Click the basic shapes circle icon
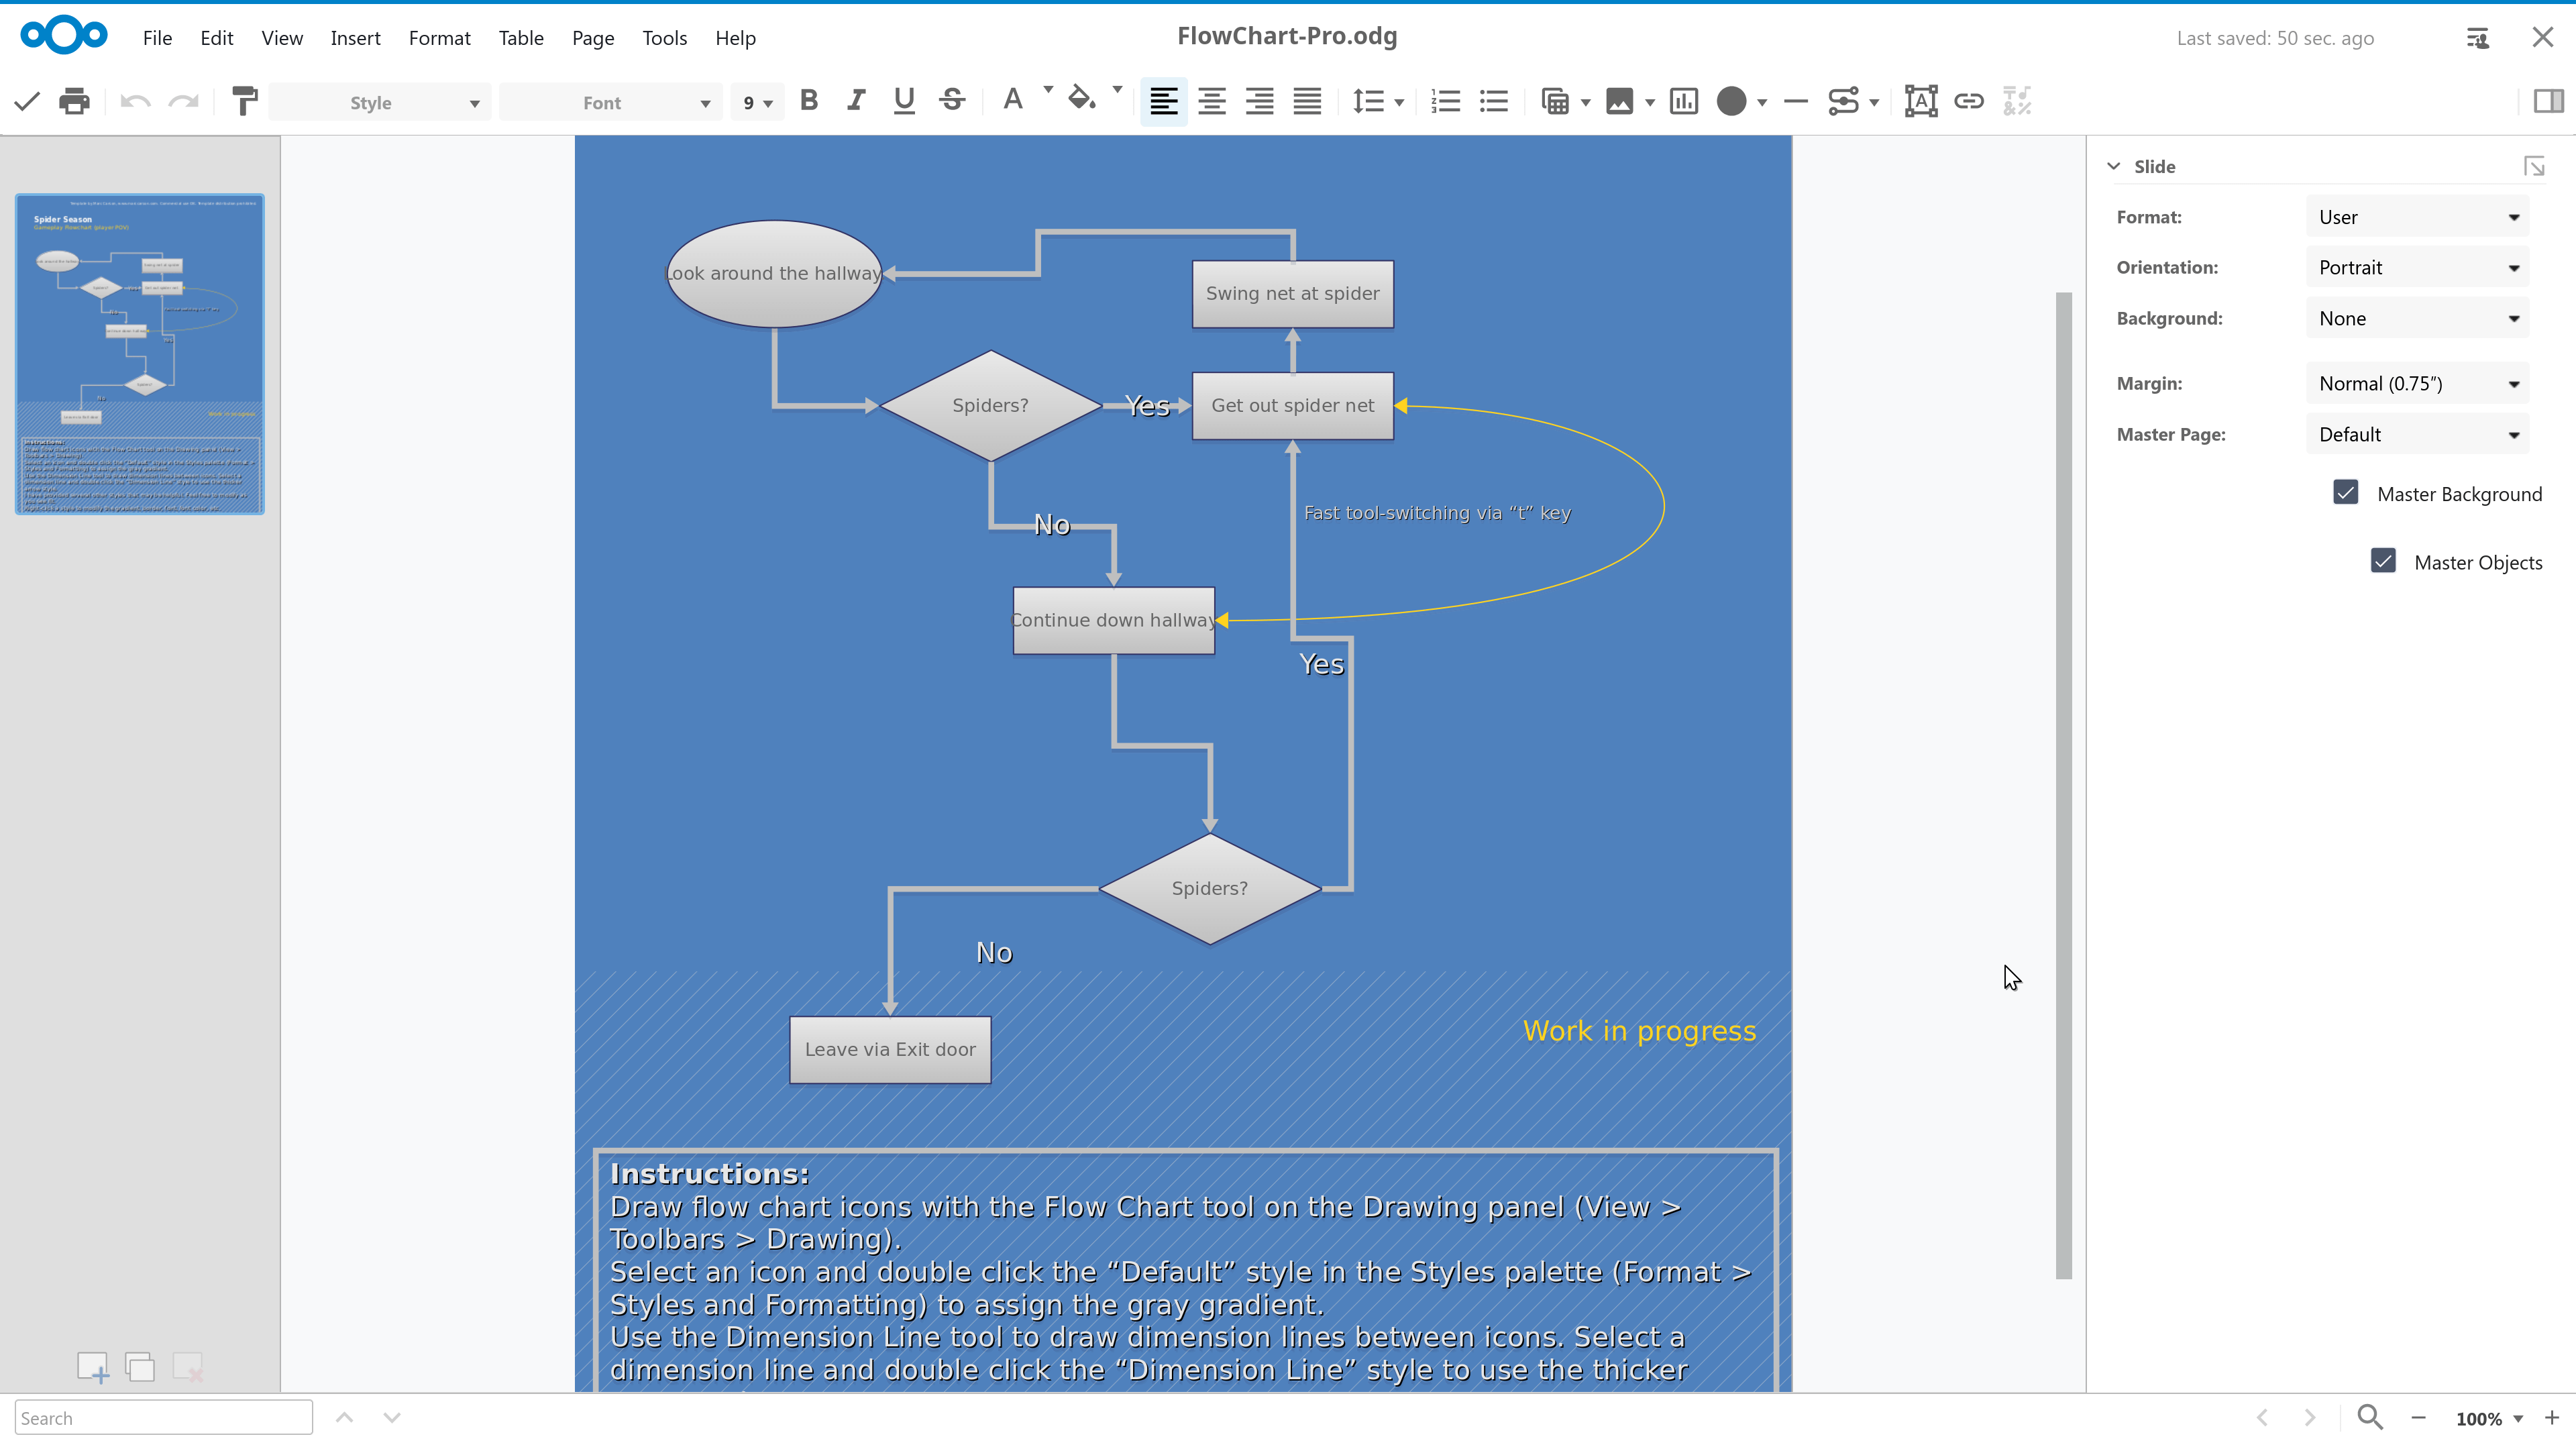This screenshot has width=2576, height=1449. click(x=1731, y=101)
